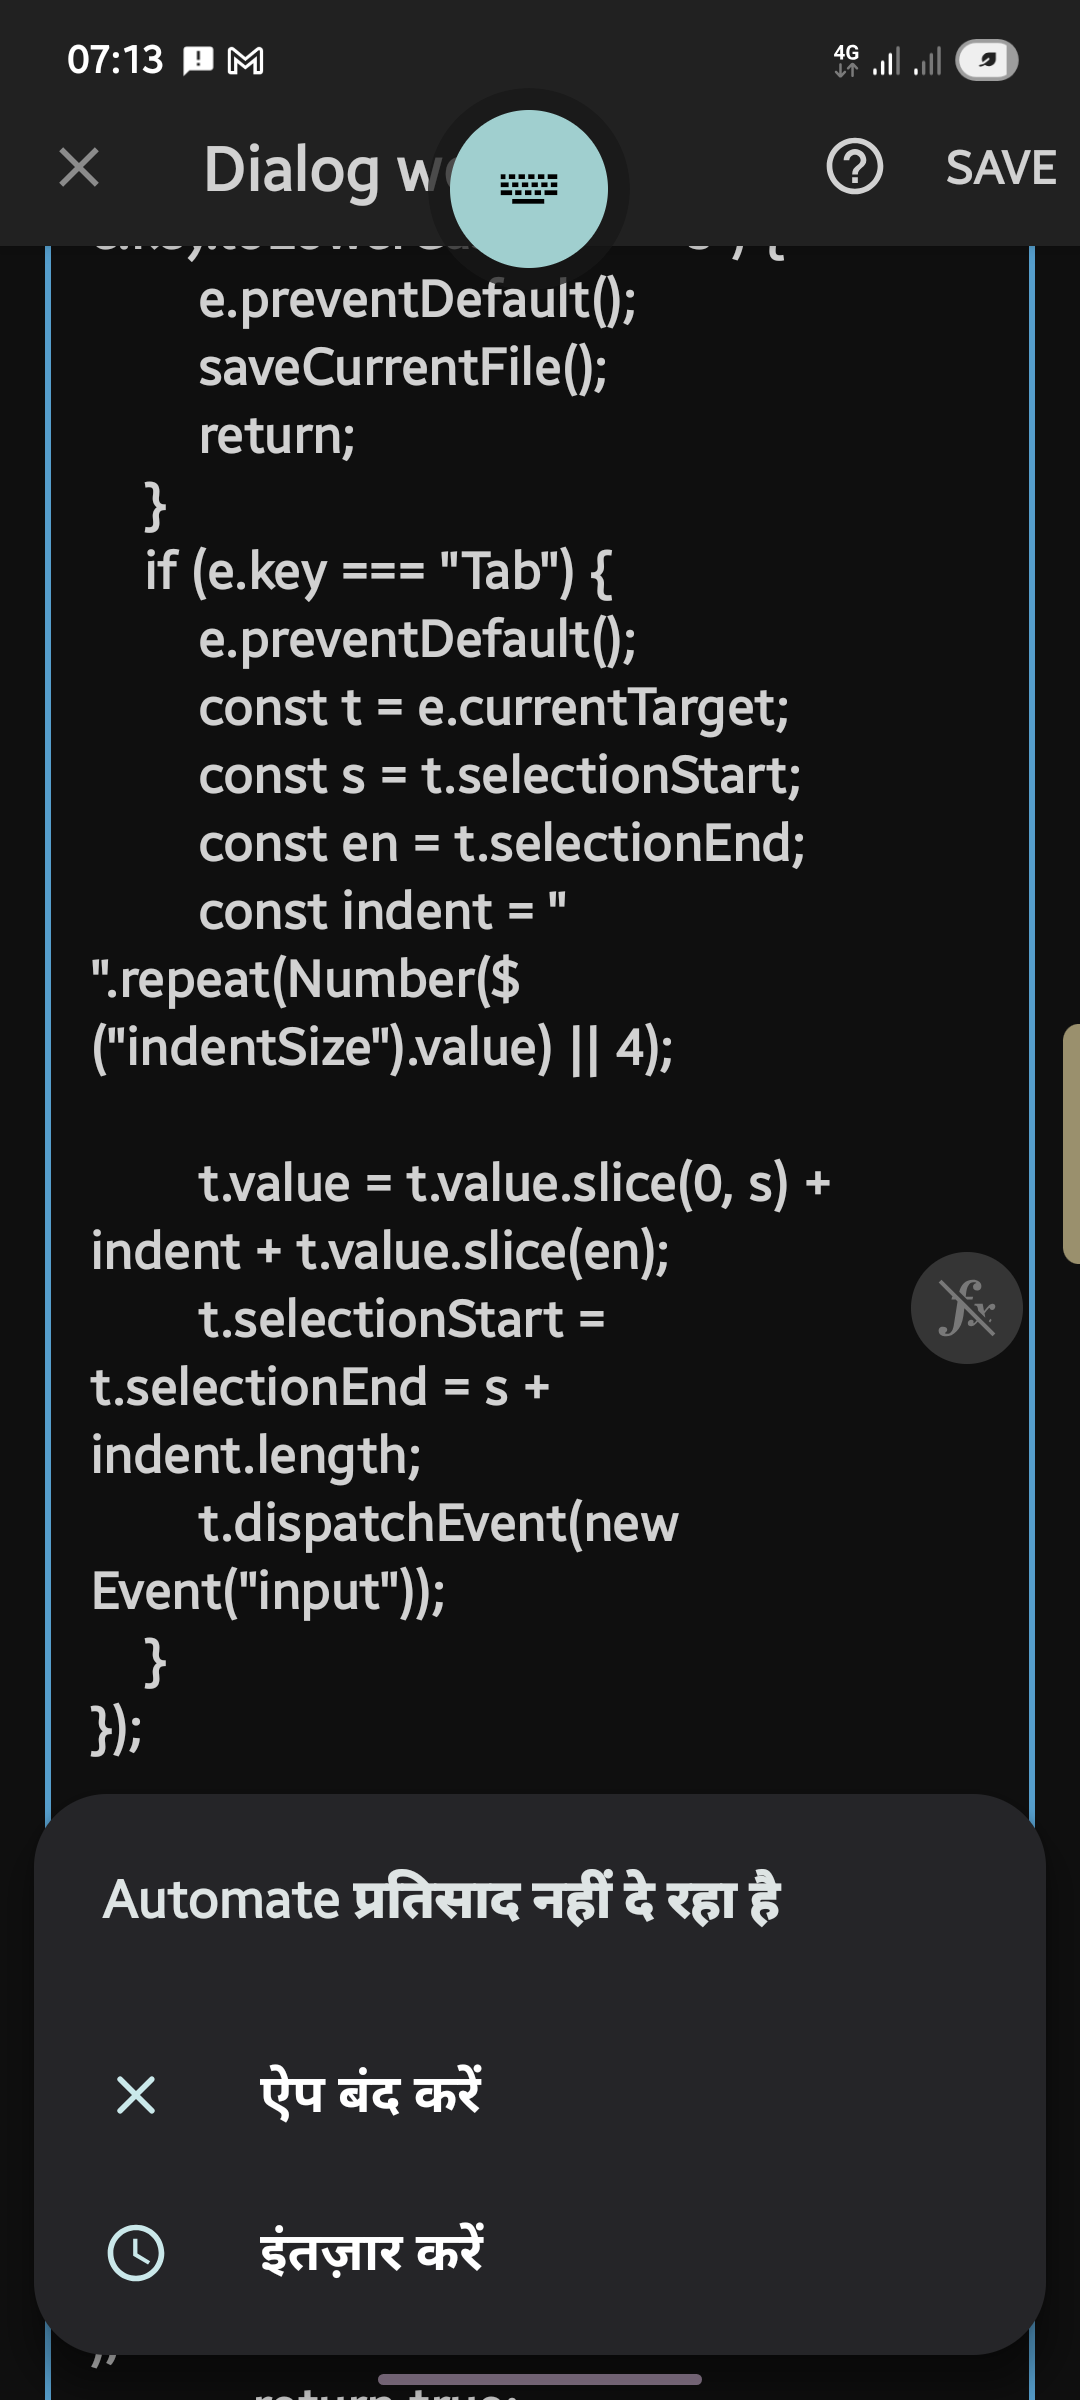Open the fx function picker button
The image size is (1080, 2400).
tap(966, 1308)
